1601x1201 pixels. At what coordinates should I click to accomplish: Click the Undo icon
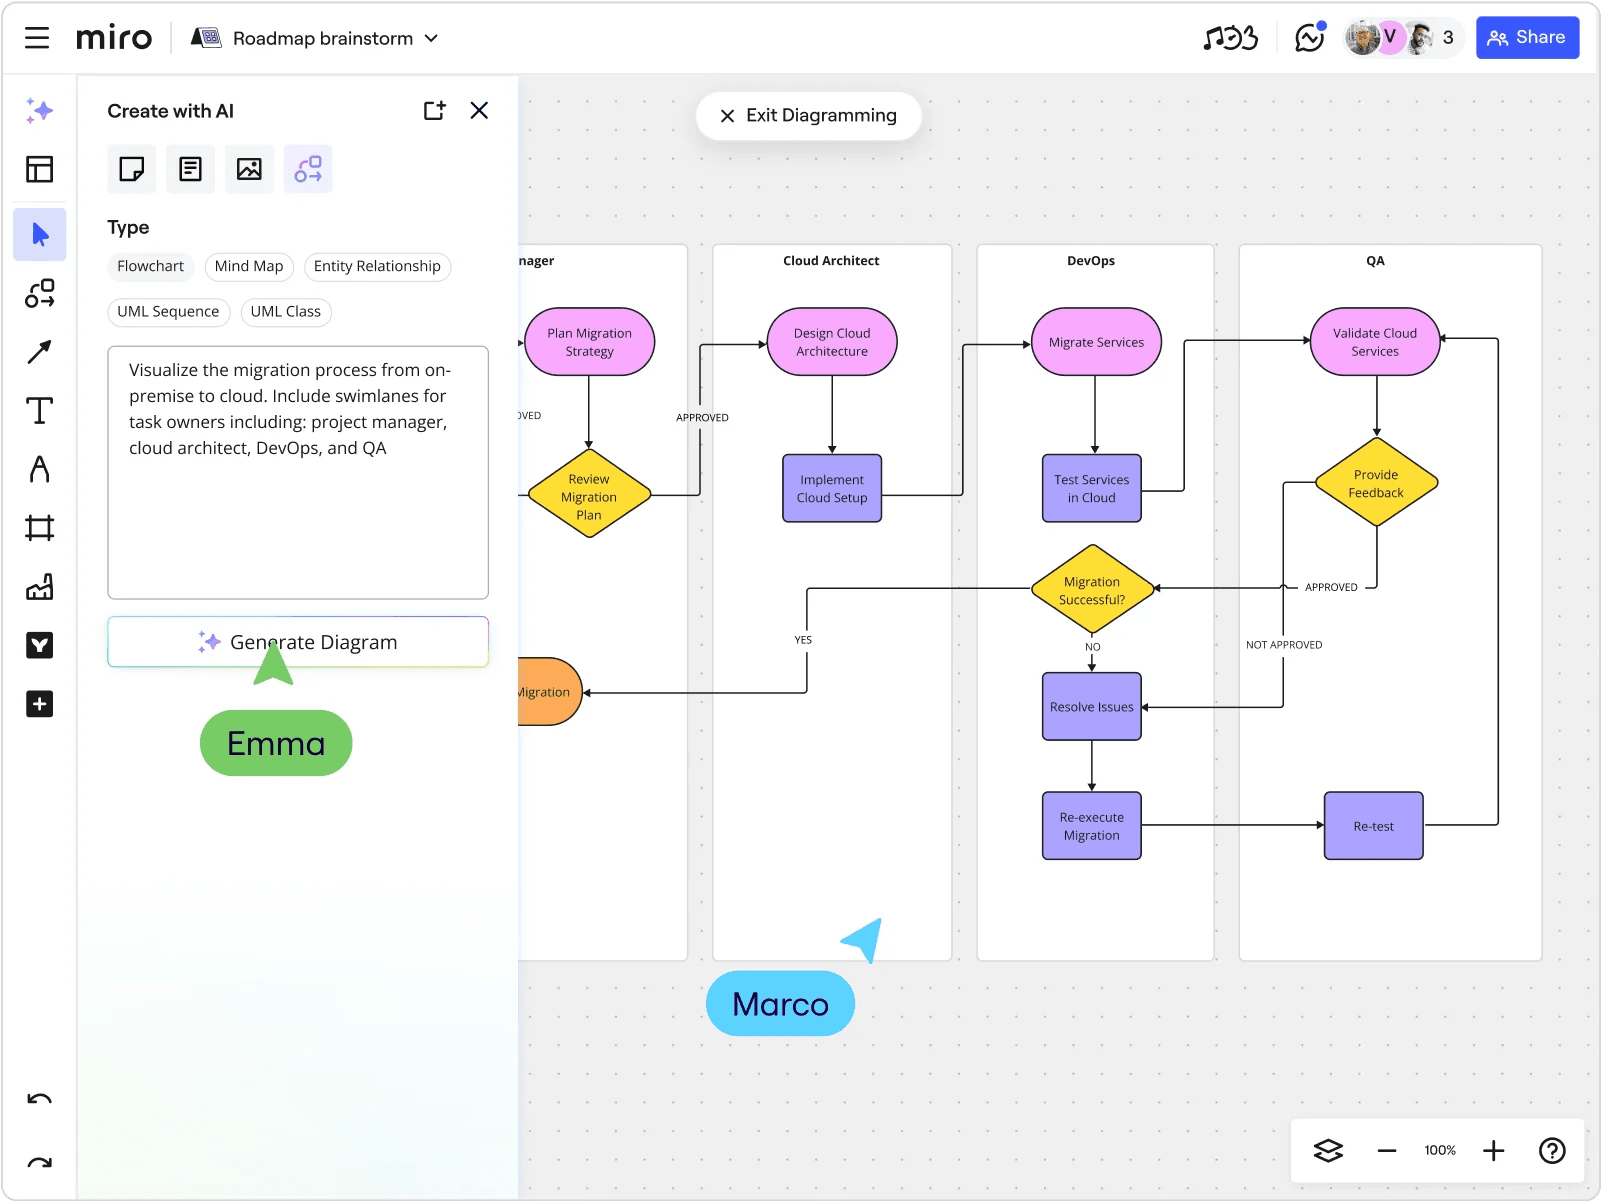point(39,1100)
